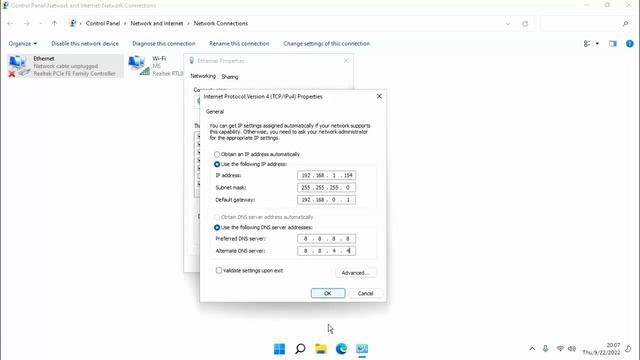Viewport: 640px width, 360px height.
Task: Select the Wi-Fi adapter icon
Action: click(x=139, y=66)
